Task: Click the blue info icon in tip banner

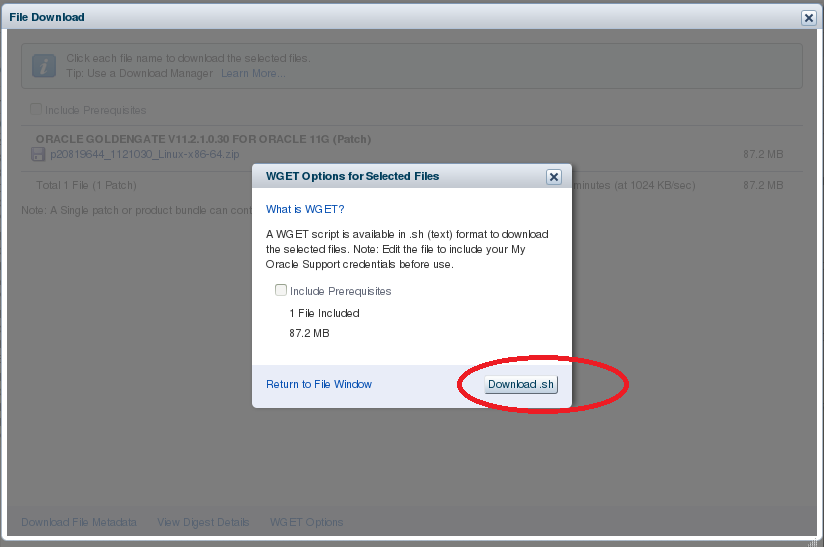Action: pos(43,66)
